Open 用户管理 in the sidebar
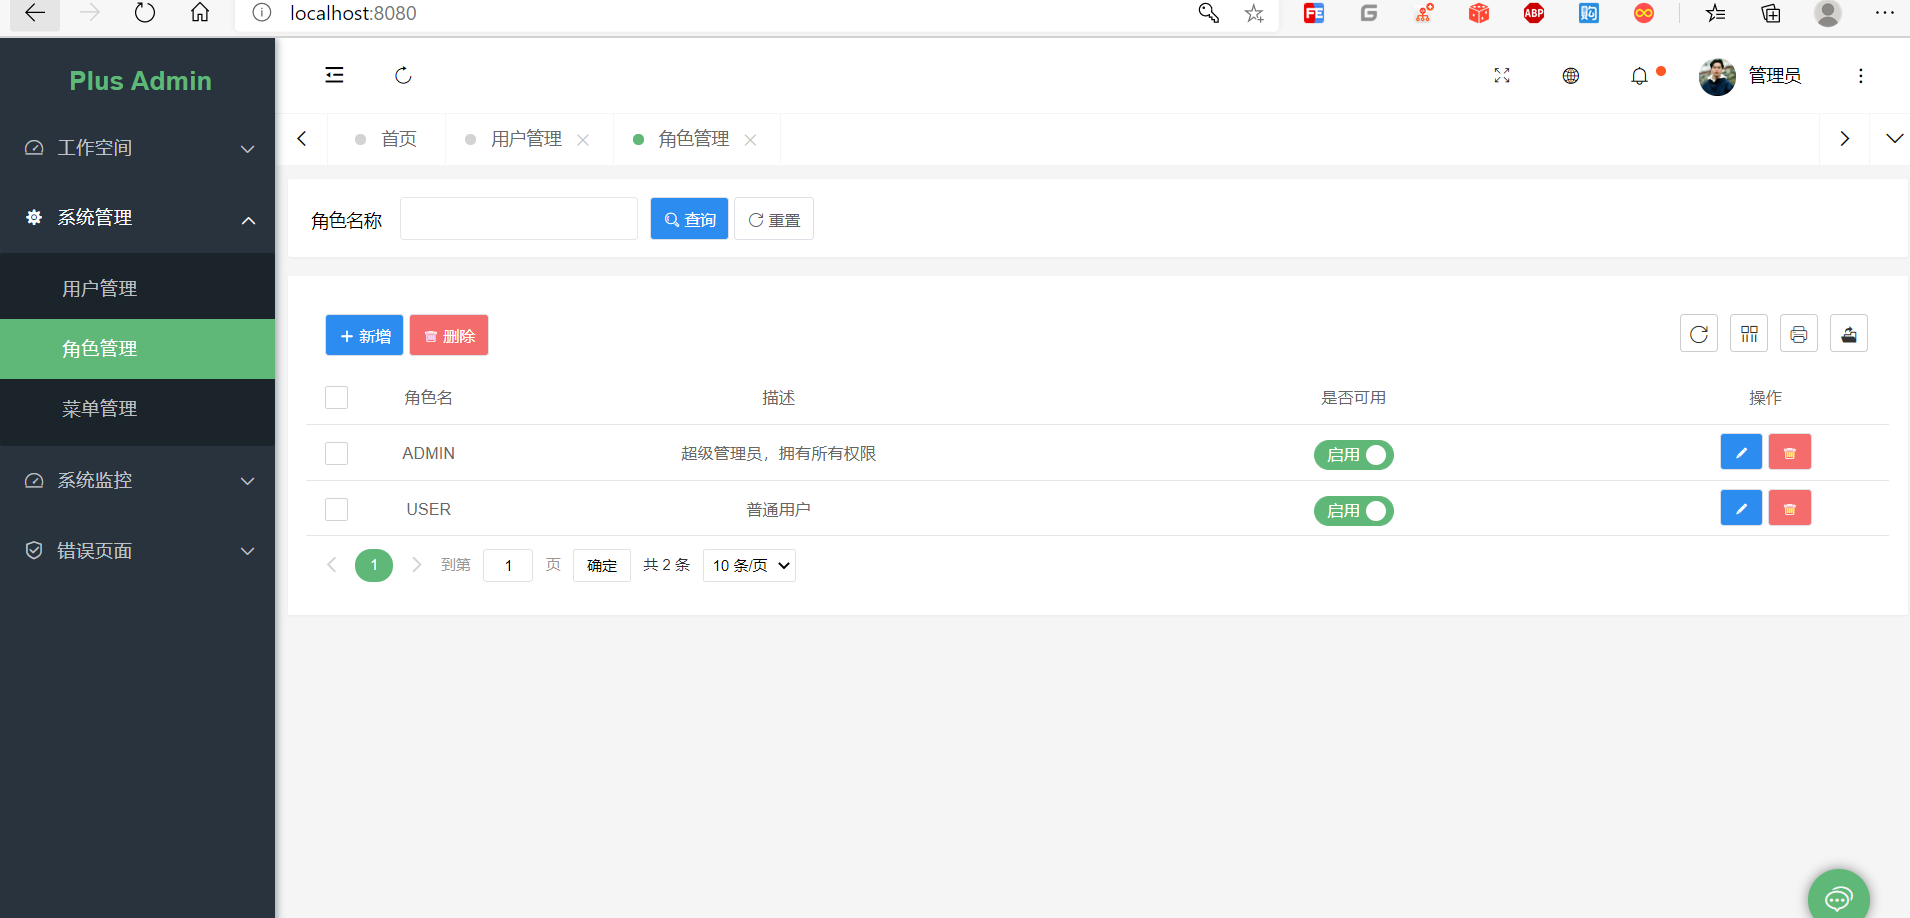 pos(137,289)
